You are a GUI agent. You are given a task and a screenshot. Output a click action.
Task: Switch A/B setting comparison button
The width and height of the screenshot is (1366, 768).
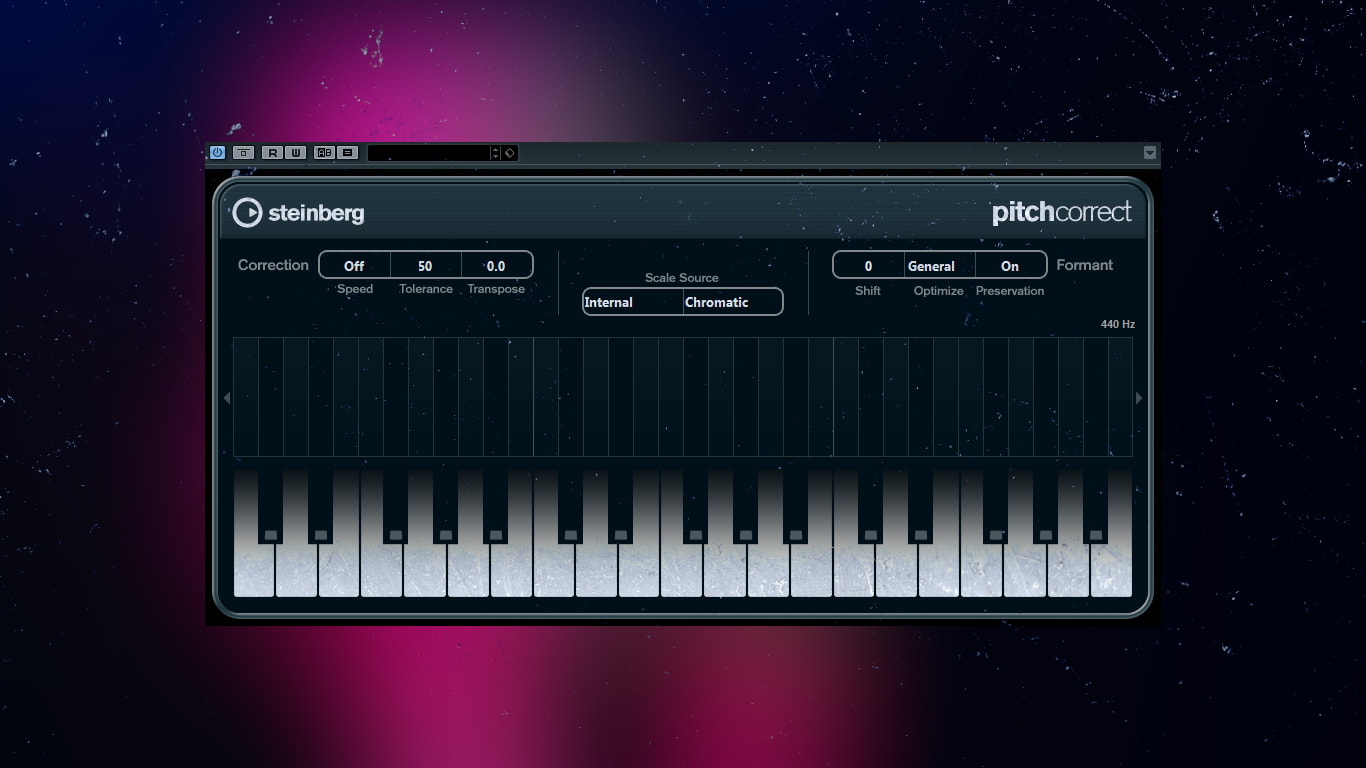point(324,153)
